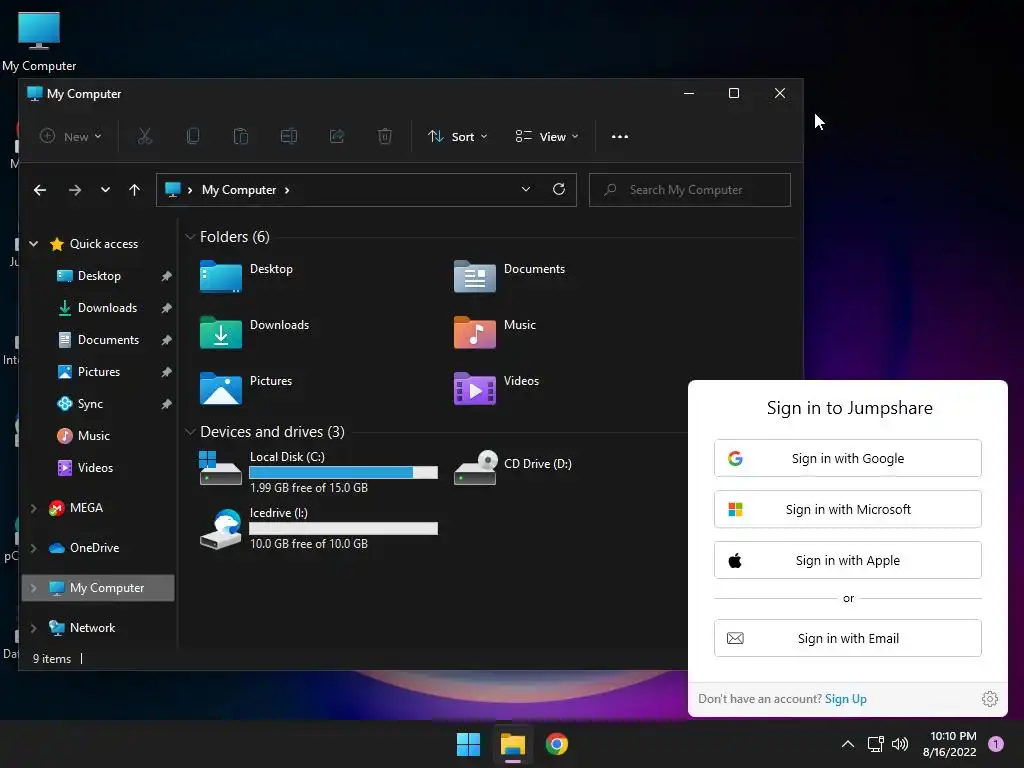Viewport: 1024px width, 768px height.
Task: Select Pictures in Quick access sidebar
Action: pyautogui.click(x=99, y=372)
